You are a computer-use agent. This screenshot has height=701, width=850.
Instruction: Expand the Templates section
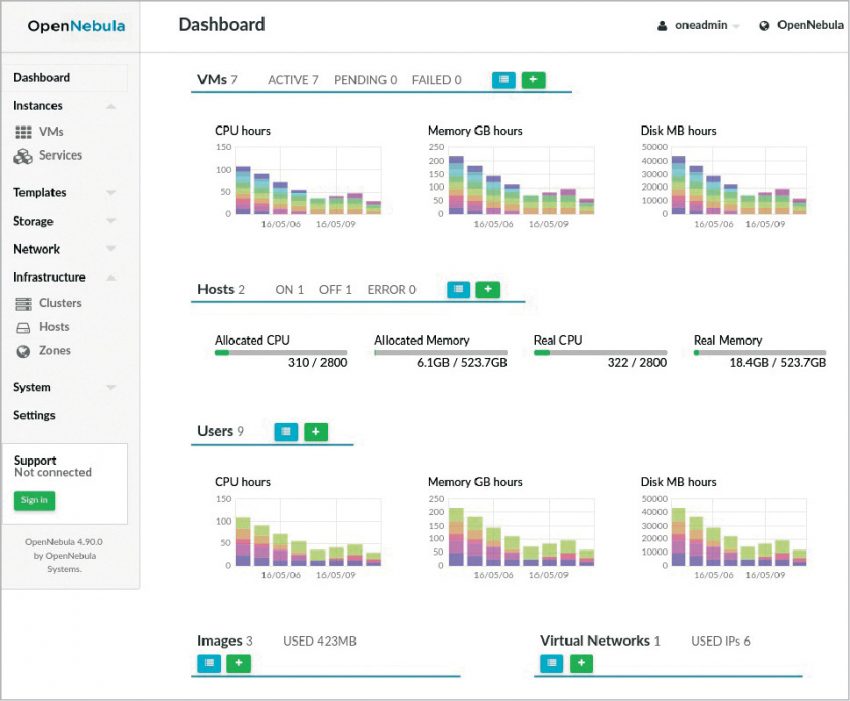click(x=38, y=192)
